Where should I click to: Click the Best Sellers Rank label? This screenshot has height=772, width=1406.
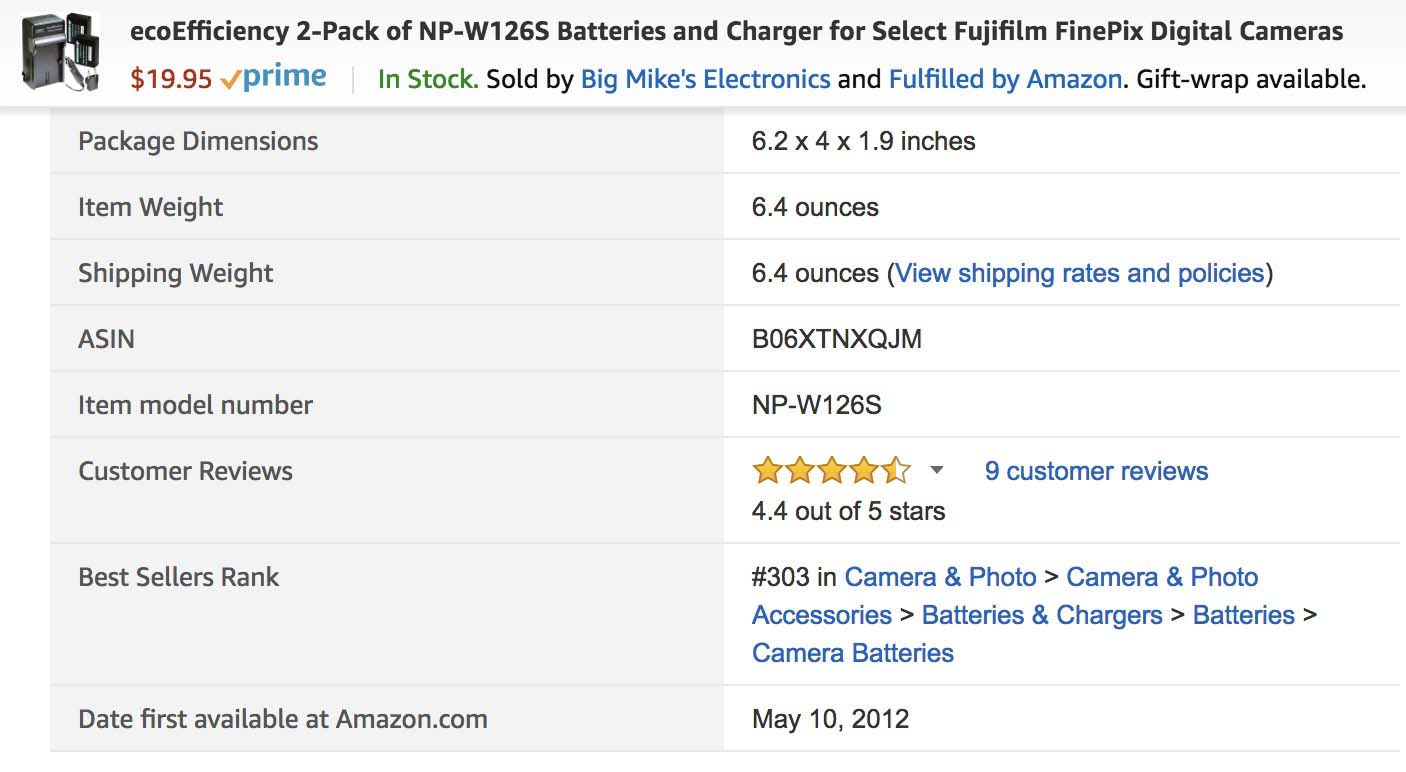(179, 577)
